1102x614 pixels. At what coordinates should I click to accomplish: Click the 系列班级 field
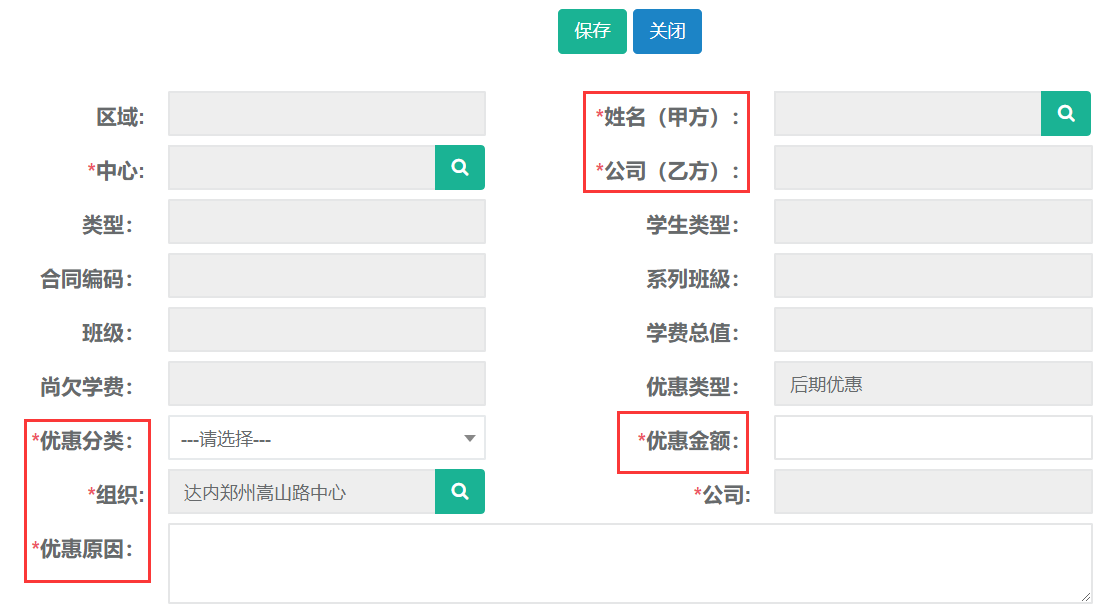click(932, 276)
